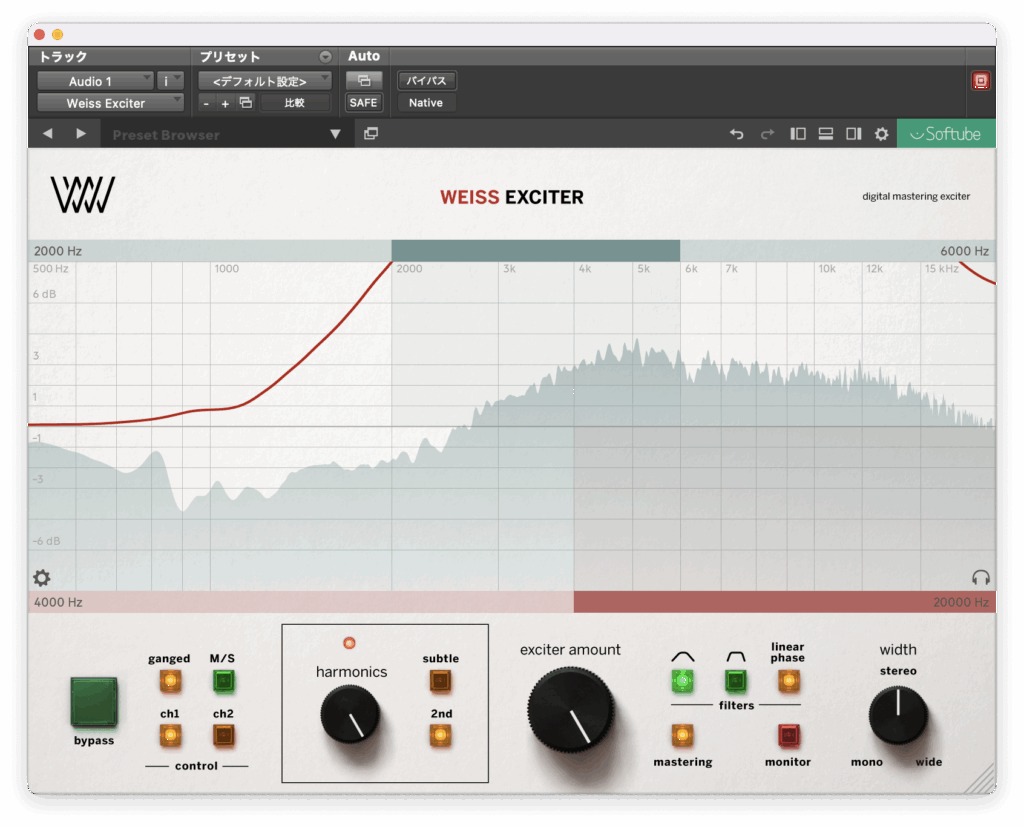Toggle the green bypass button
This screenshot has width=1024, height=827.
94,702
